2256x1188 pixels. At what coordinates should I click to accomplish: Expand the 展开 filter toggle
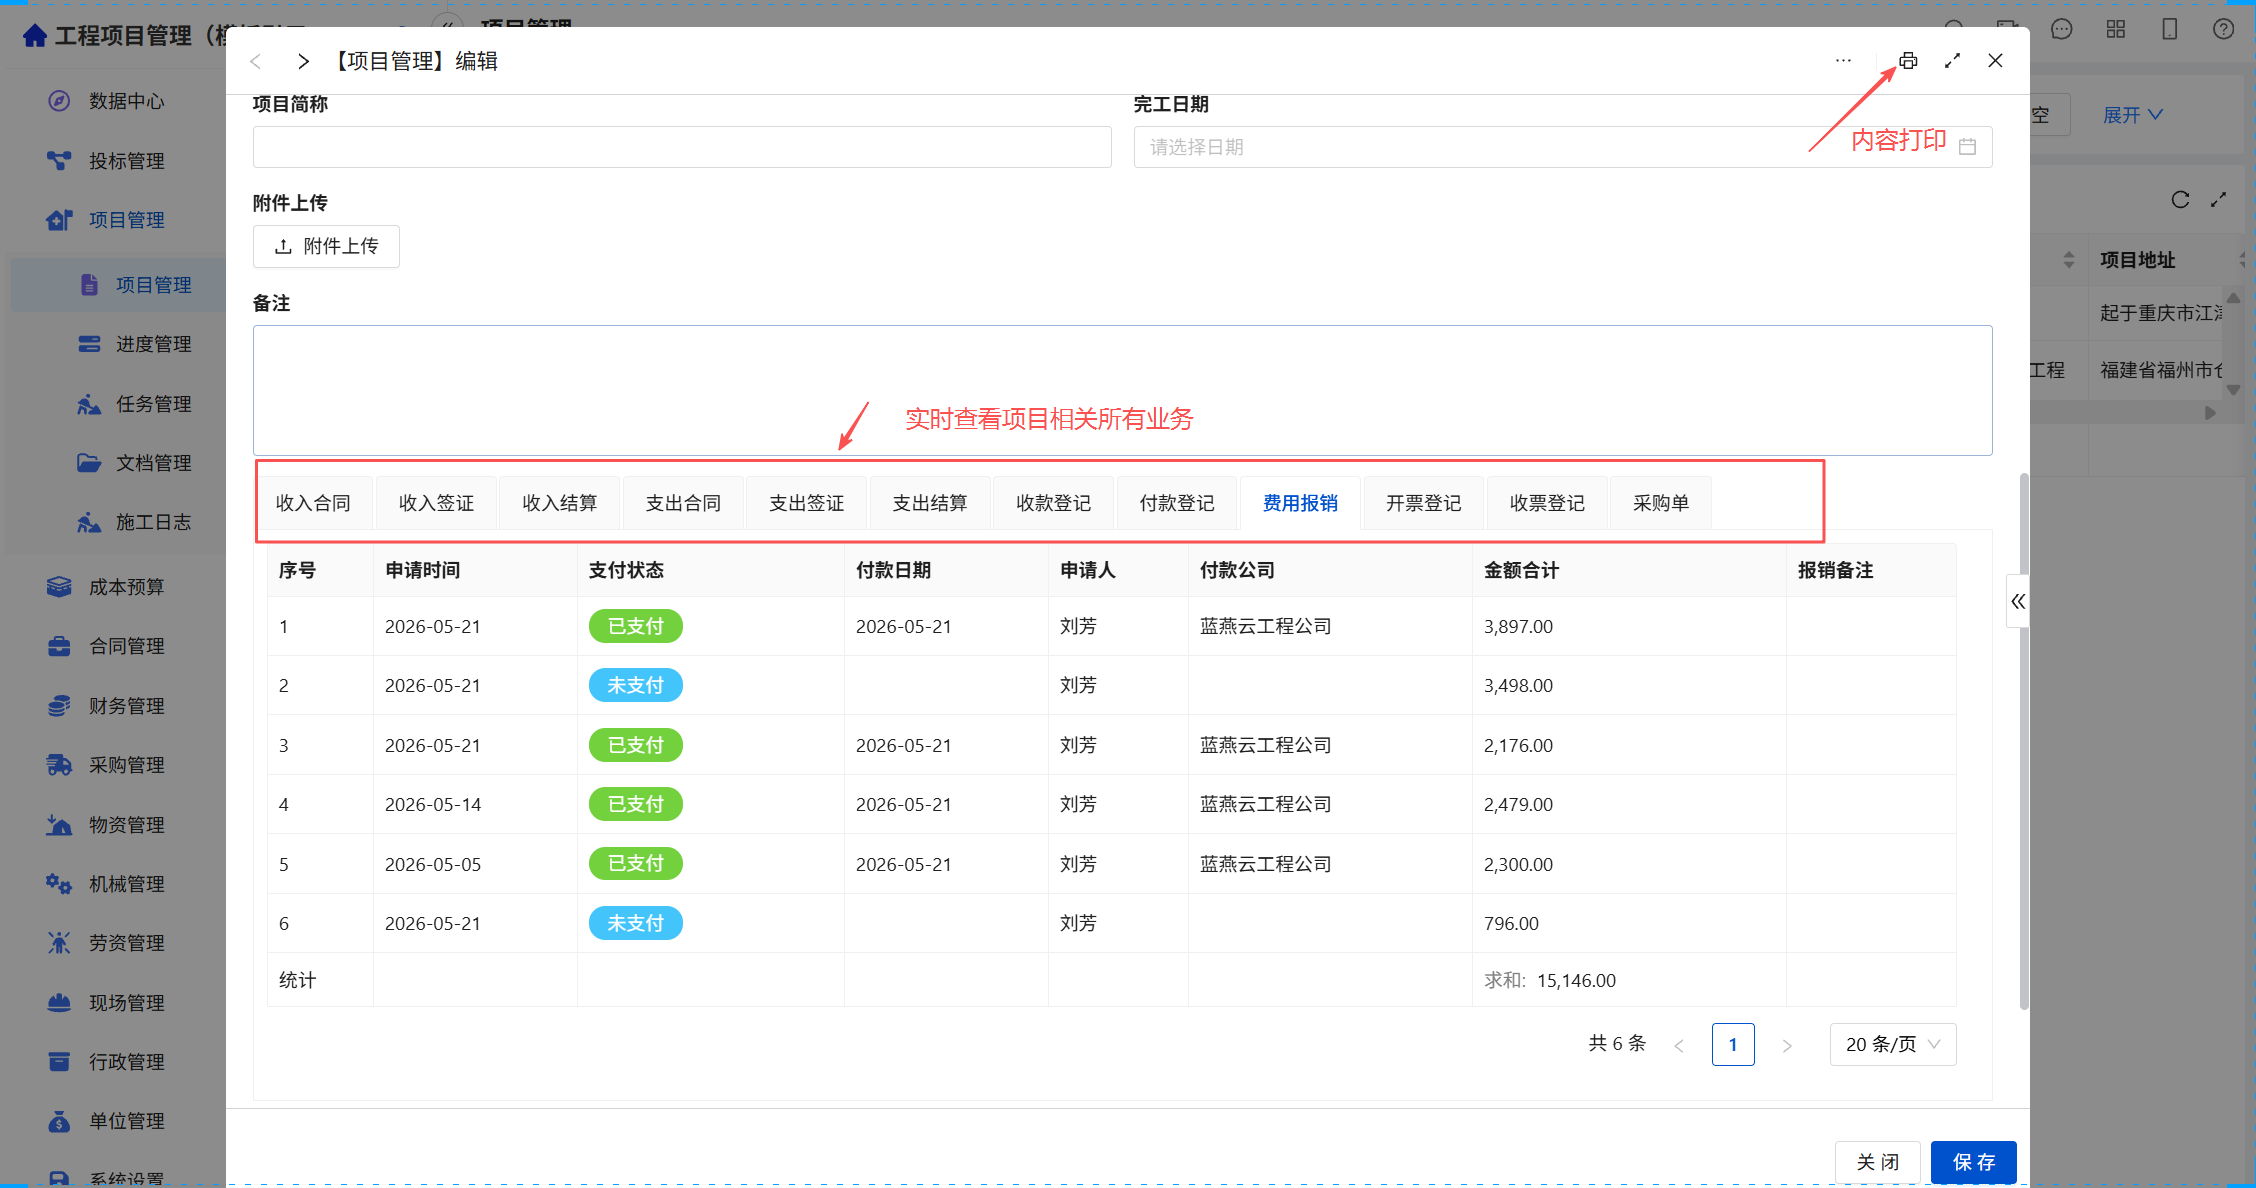pos(2132,115)
